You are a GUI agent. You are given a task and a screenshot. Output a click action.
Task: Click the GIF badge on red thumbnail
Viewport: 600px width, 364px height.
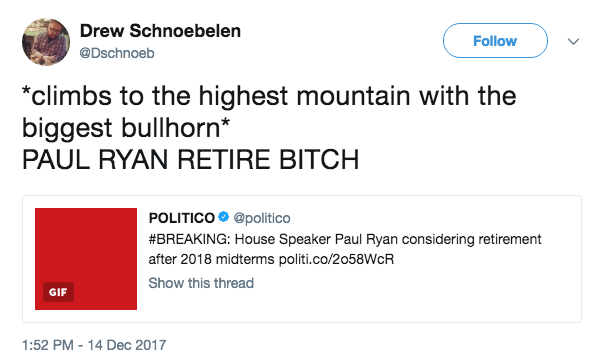58,292
